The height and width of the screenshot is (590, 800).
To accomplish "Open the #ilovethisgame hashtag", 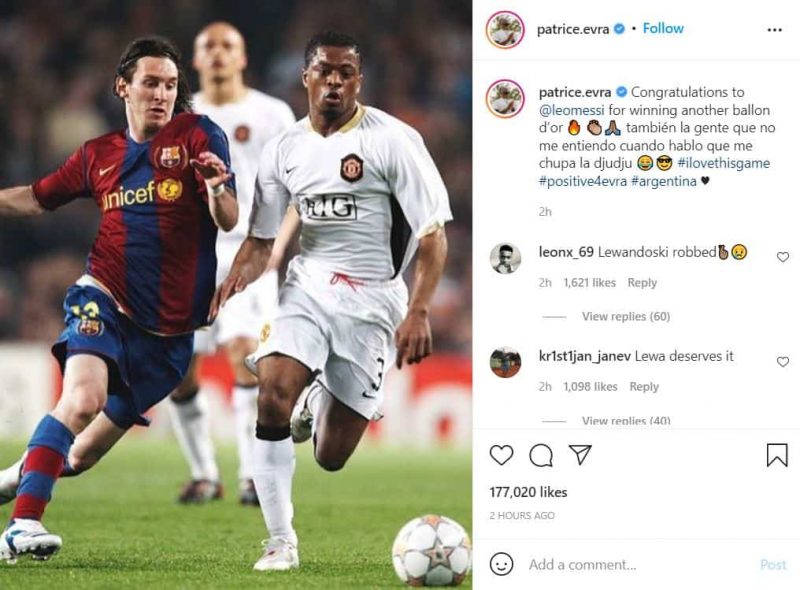I will coord(723,163).
